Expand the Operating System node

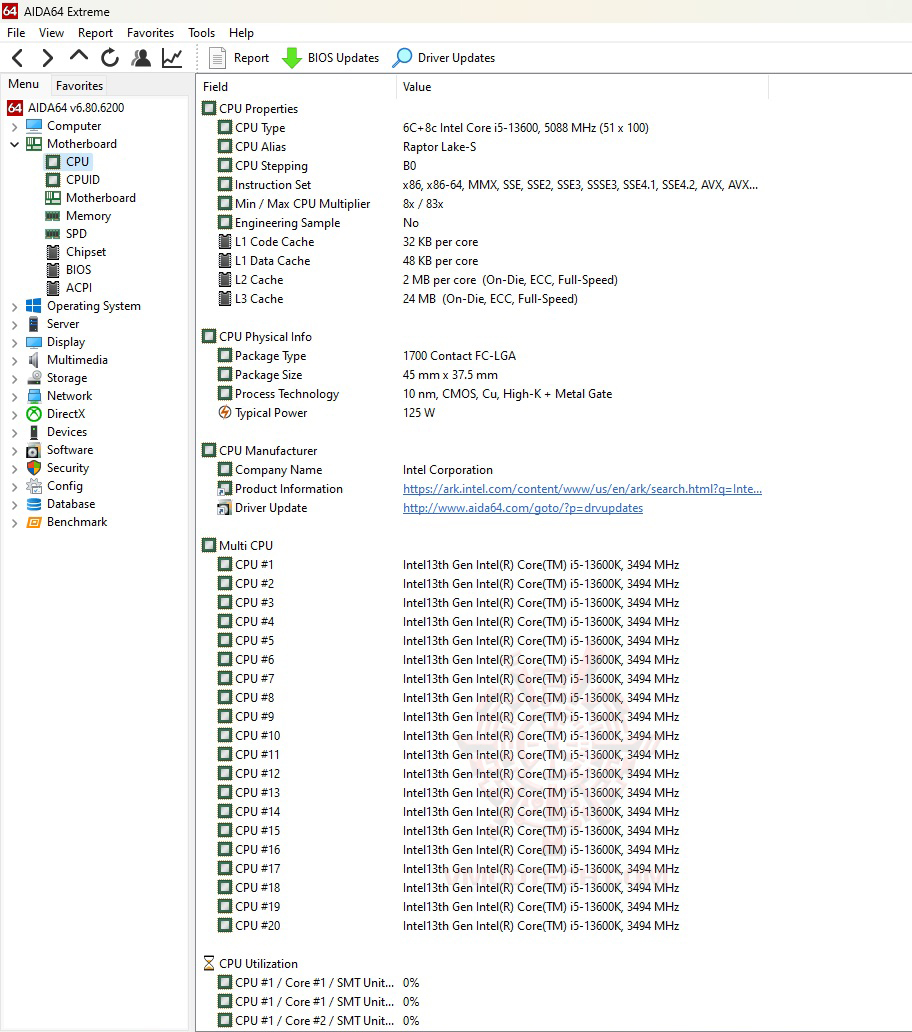pos(14,307)
